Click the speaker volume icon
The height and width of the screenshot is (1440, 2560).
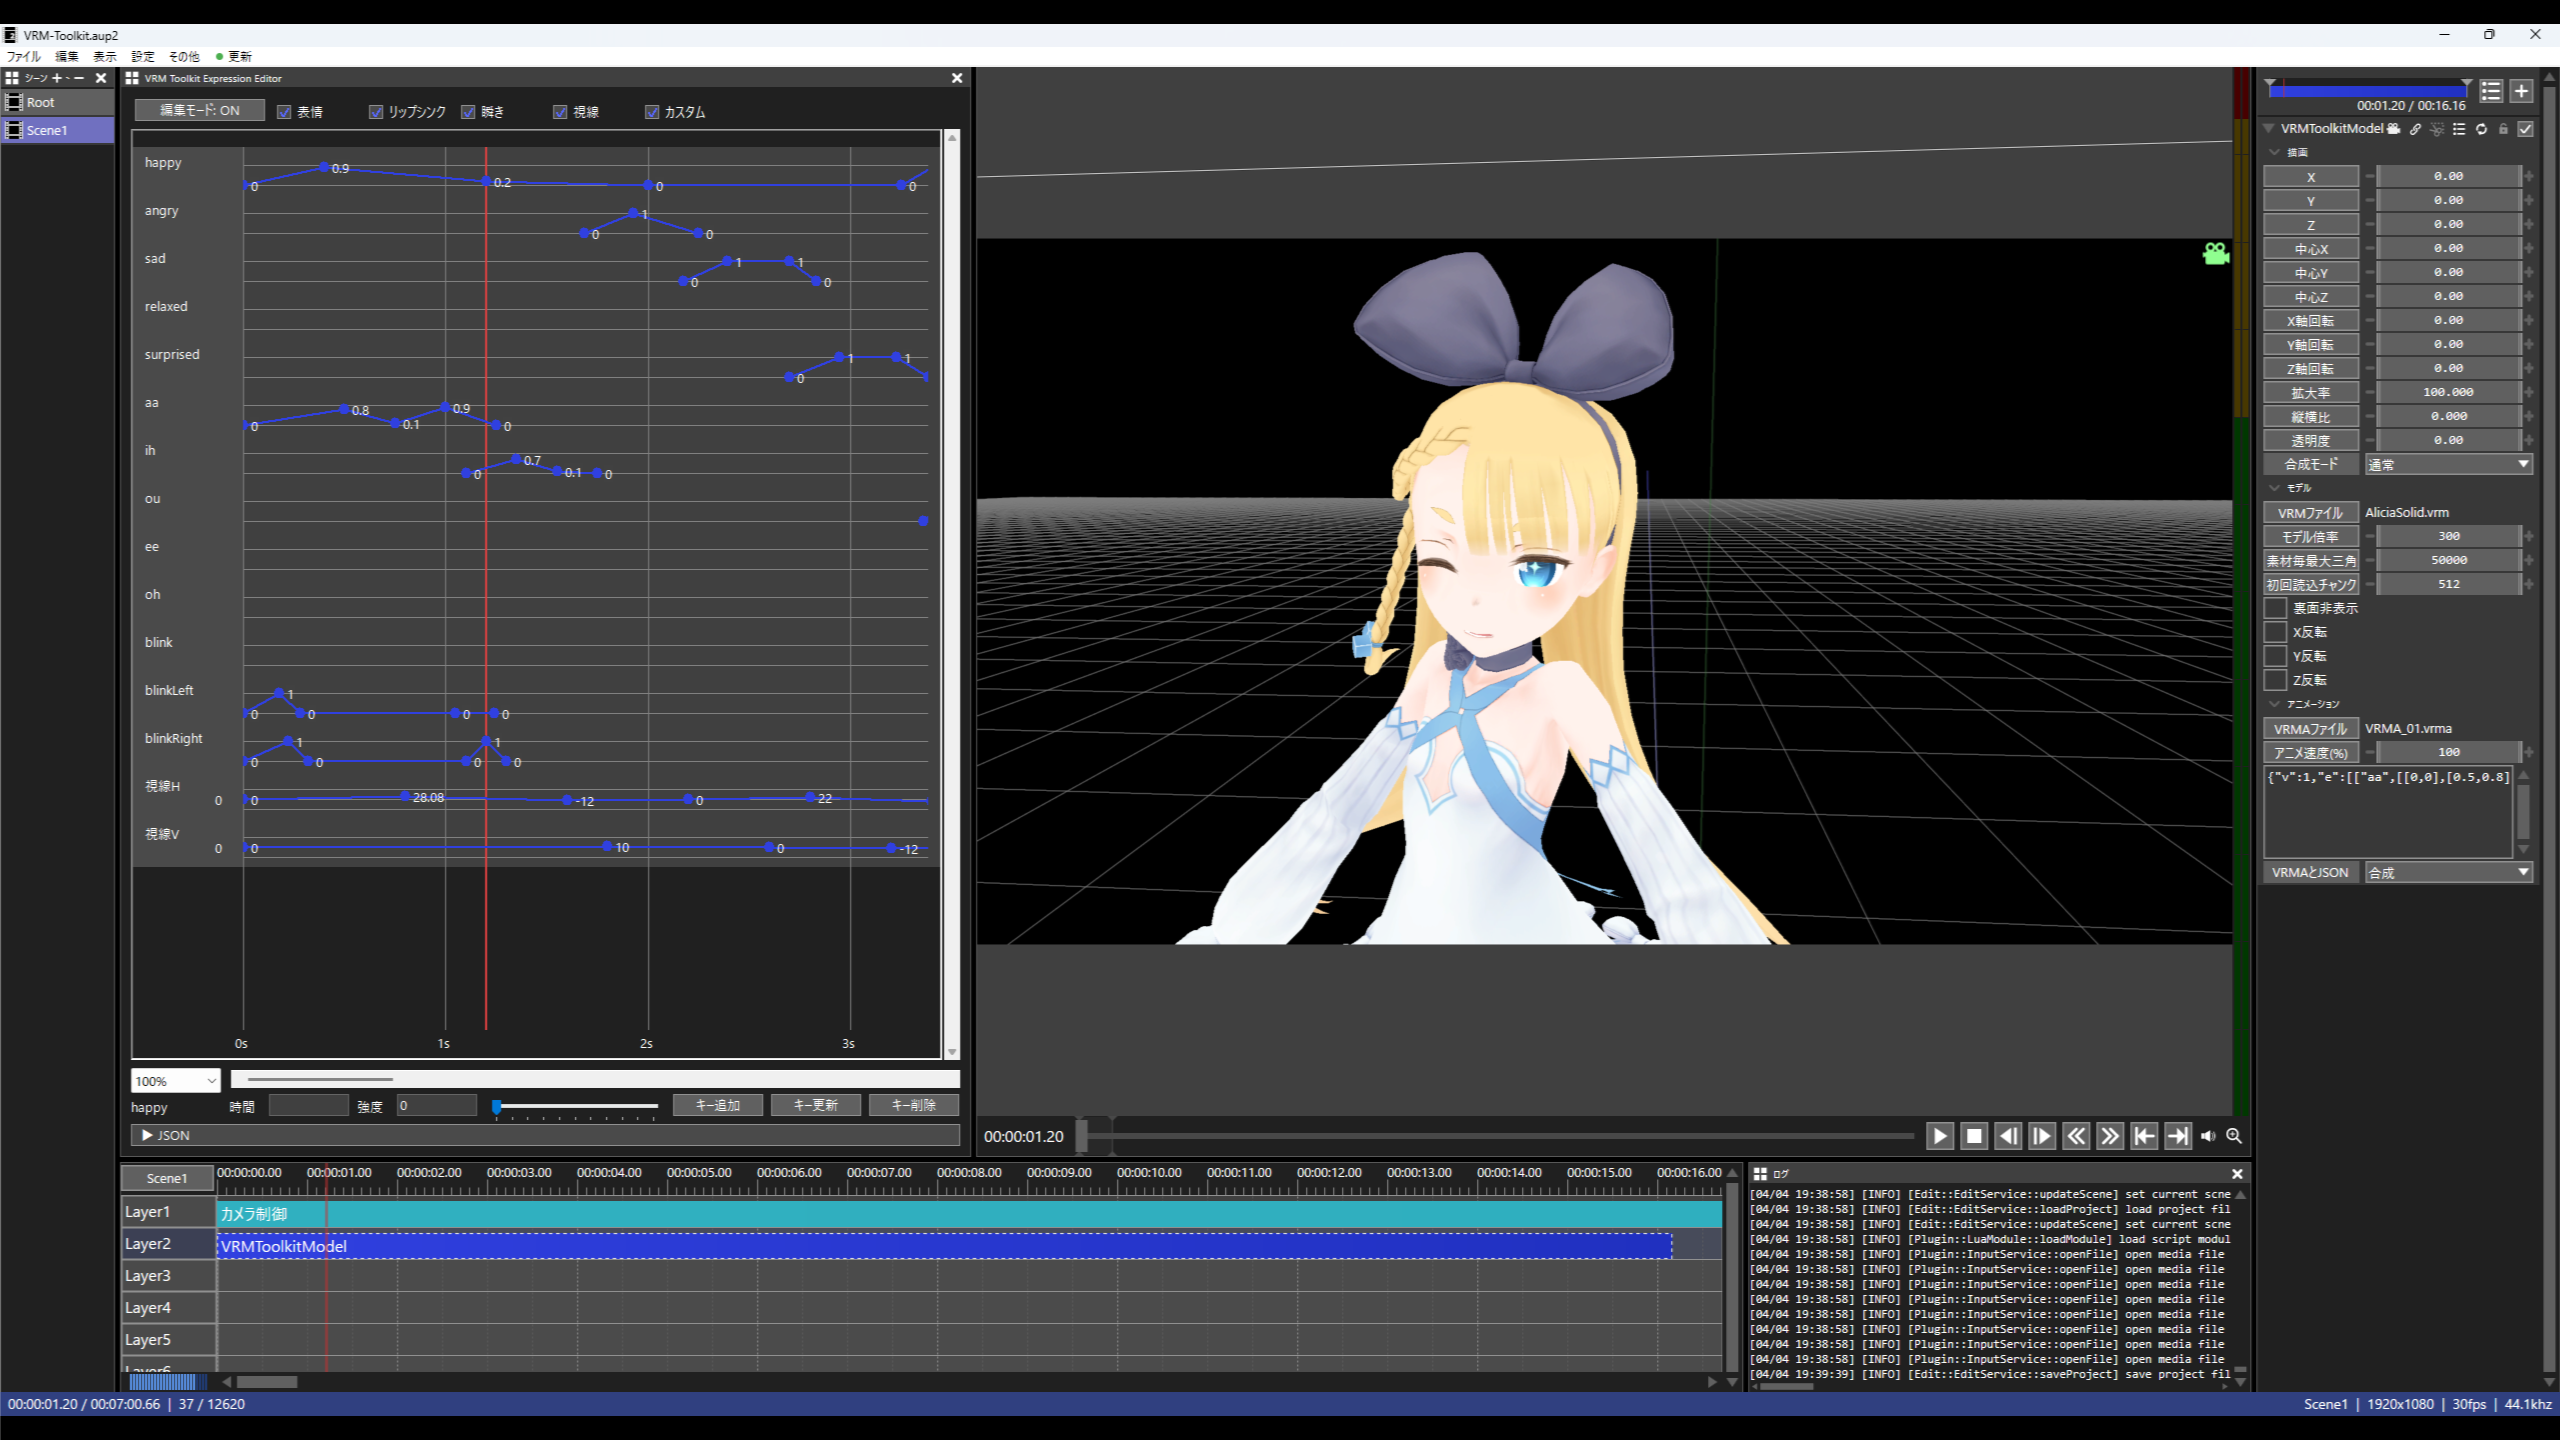point(2208,1136)
